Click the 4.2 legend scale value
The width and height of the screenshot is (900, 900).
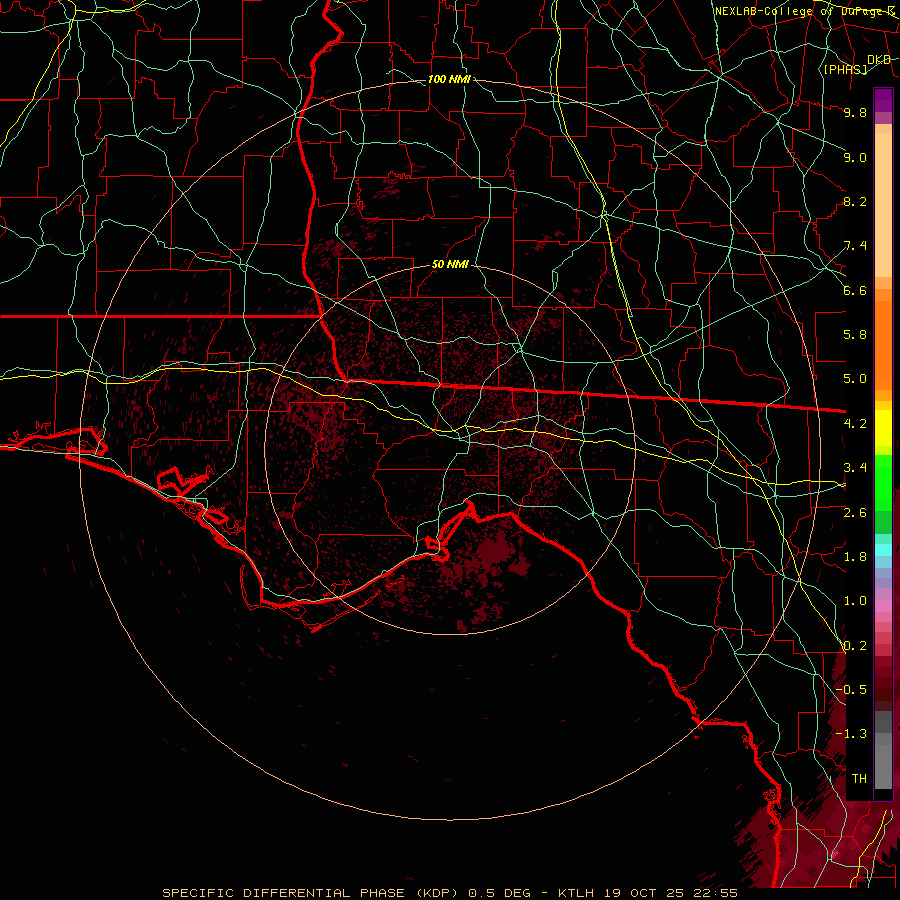[x=855, y=424]
